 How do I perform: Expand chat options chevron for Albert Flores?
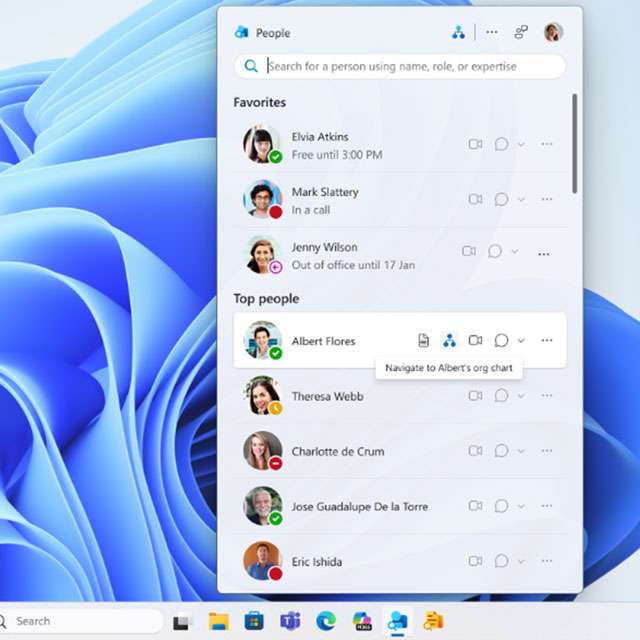pyautogui.click(x=521, y=341)
